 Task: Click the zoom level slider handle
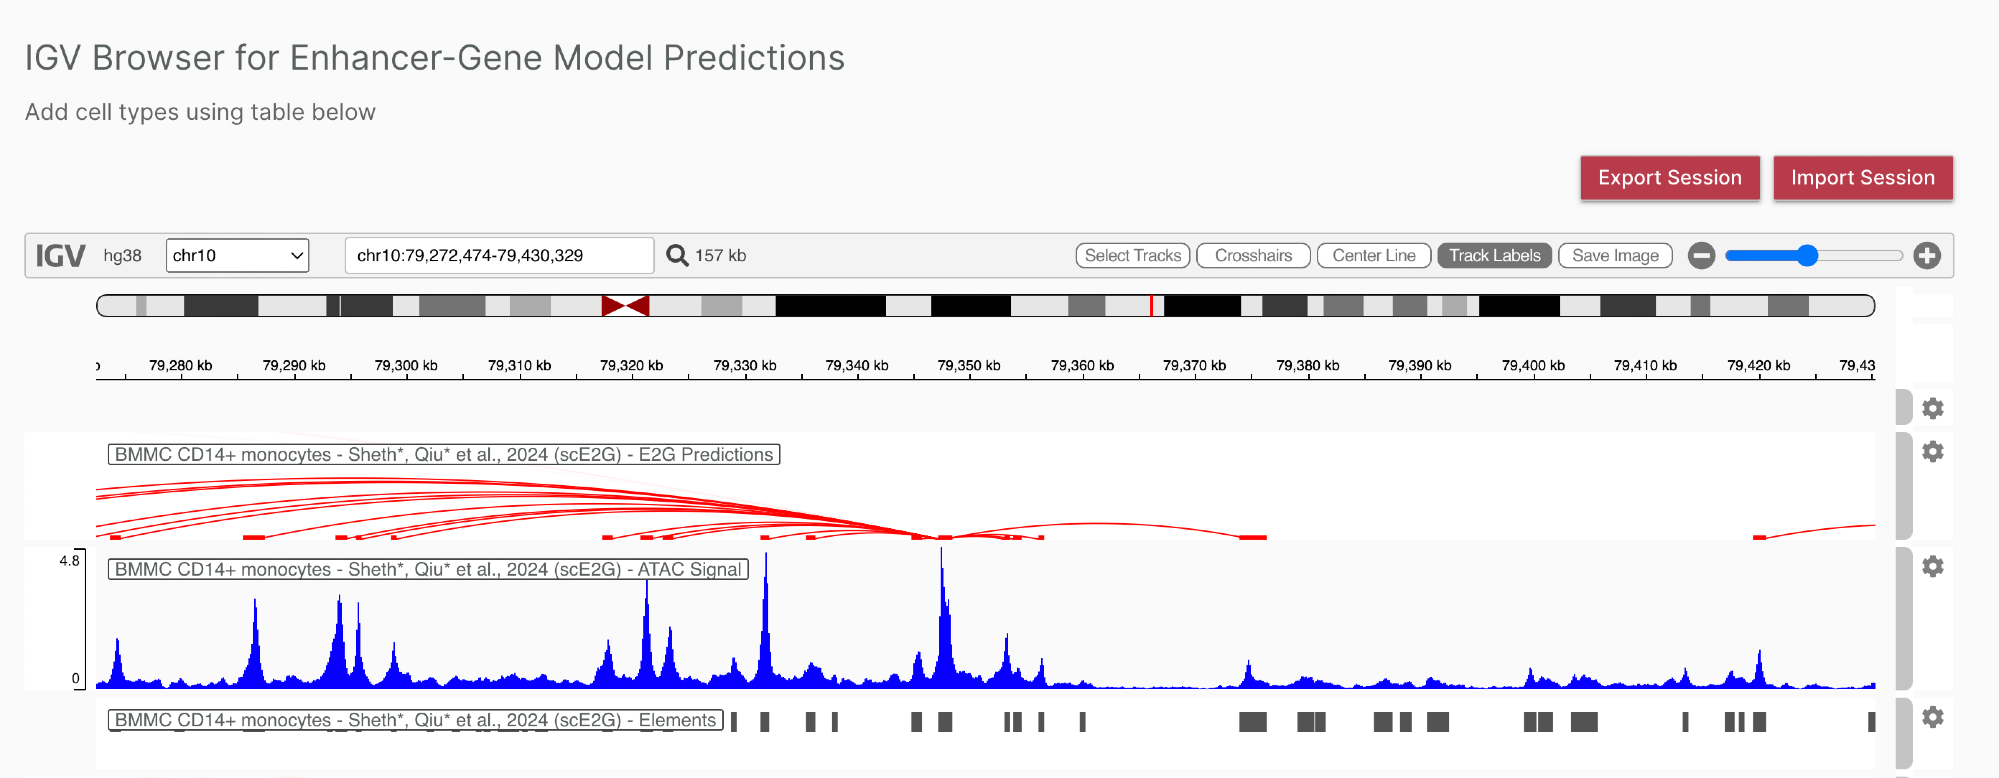click(x=1807, y=256)
